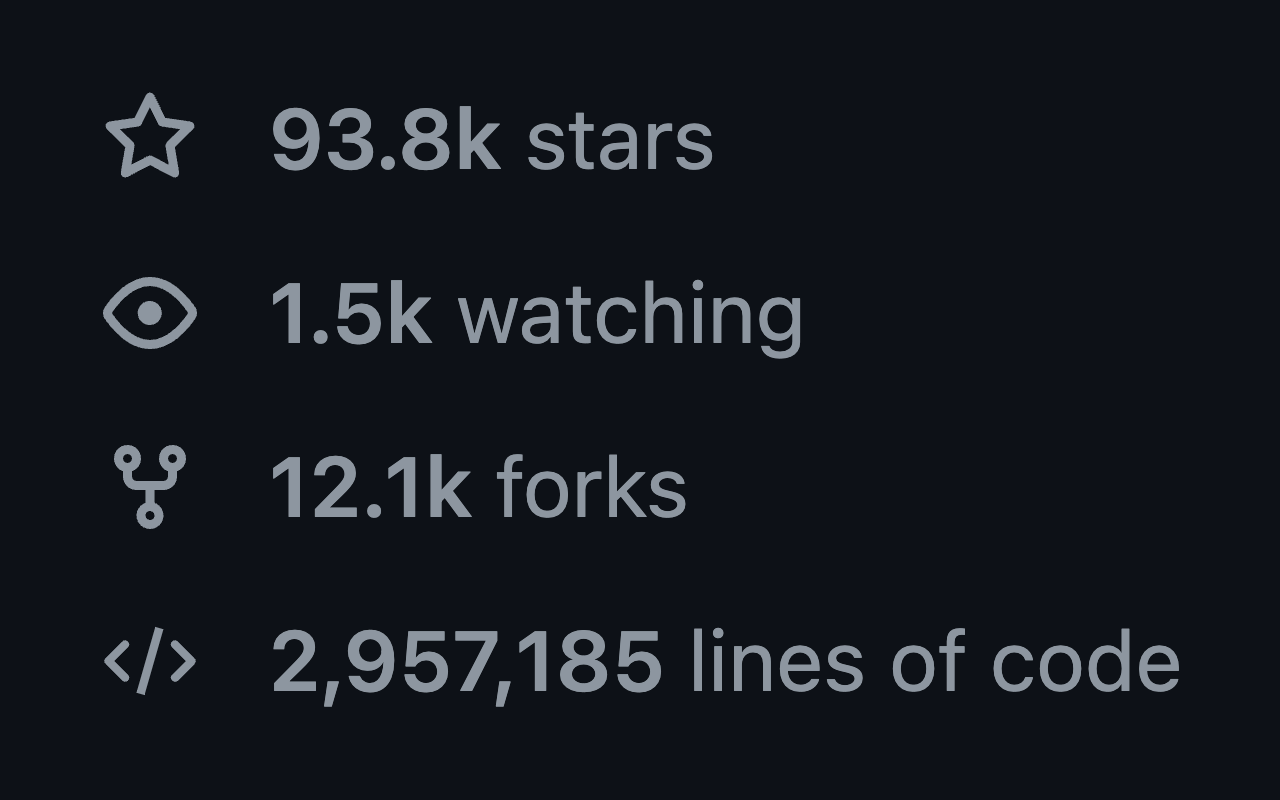This screenshot has width=1280, height=800.
Task: Select the 2,957,185 lines figure
Action: pyautogui.click(x=466, y=662)
